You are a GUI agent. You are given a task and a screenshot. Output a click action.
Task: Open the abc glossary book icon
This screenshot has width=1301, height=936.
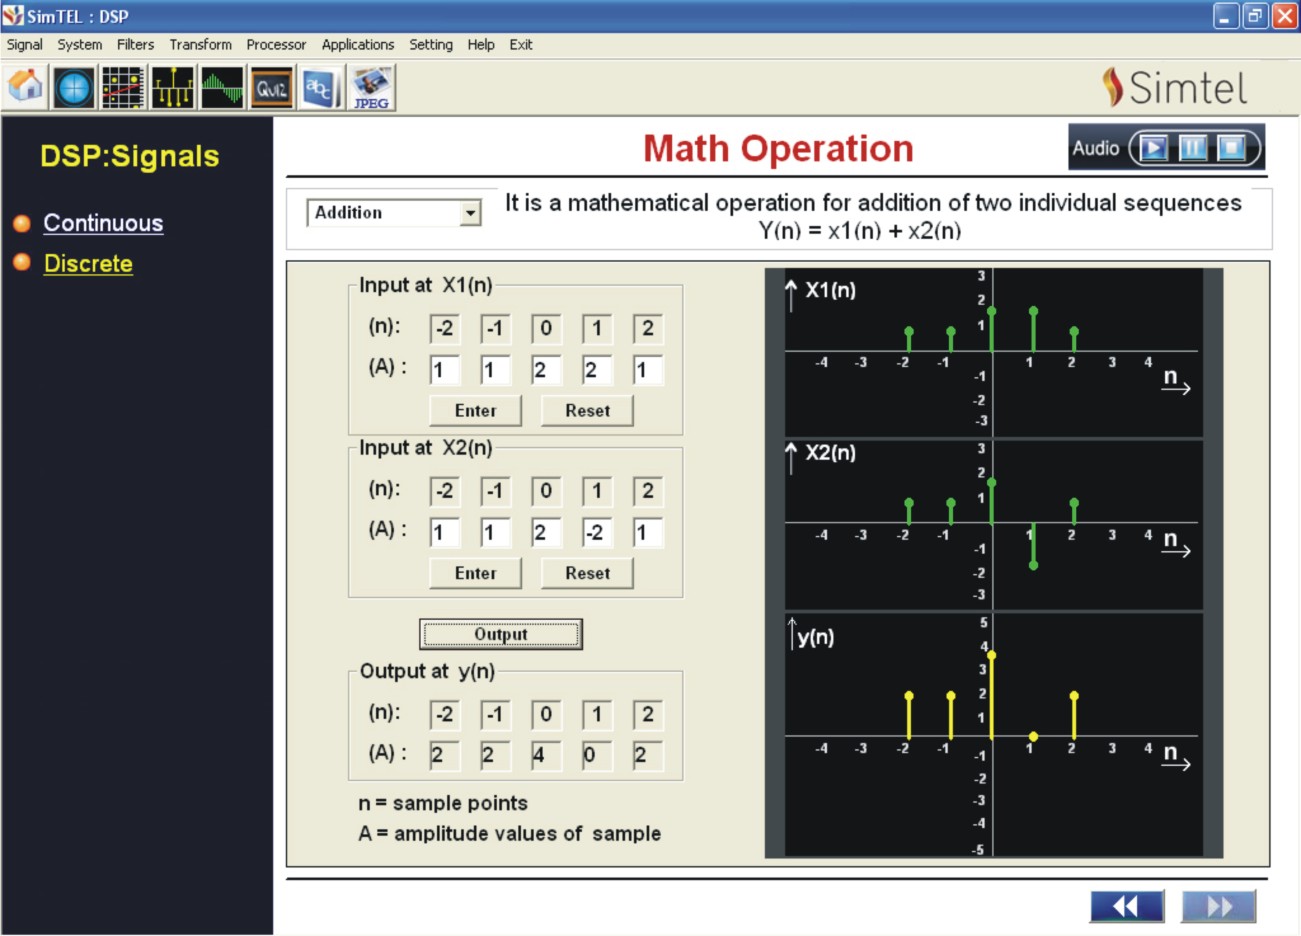pyautogui.click(x=320, y=88)
